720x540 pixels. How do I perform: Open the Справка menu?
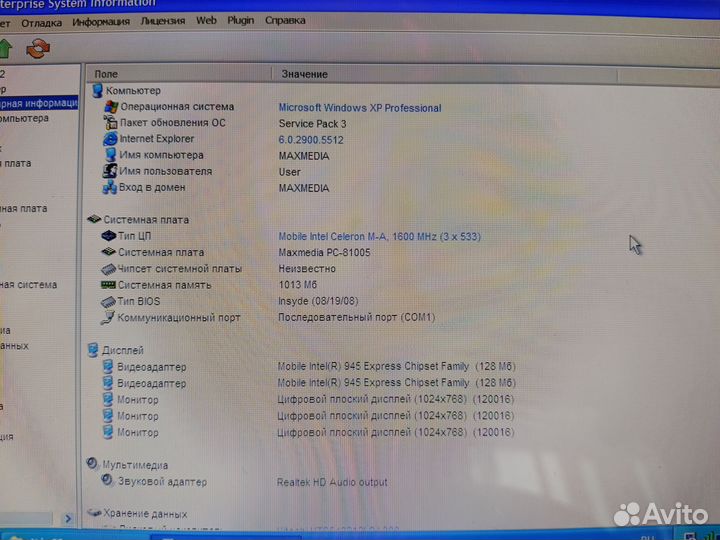285,20
